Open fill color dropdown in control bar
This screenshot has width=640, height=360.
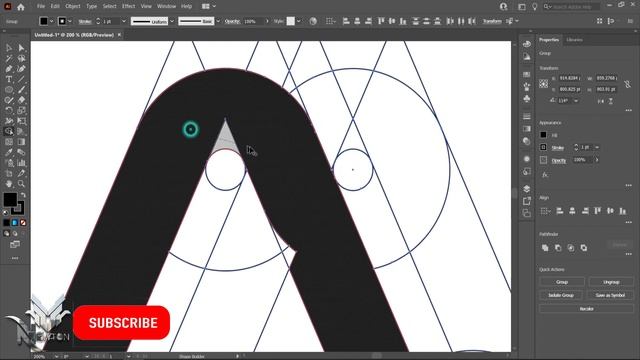51,21
